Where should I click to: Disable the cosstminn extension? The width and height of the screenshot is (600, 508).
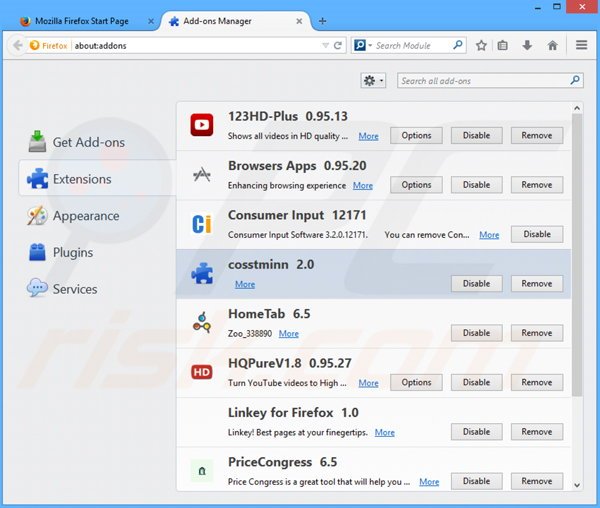point(476,283)
